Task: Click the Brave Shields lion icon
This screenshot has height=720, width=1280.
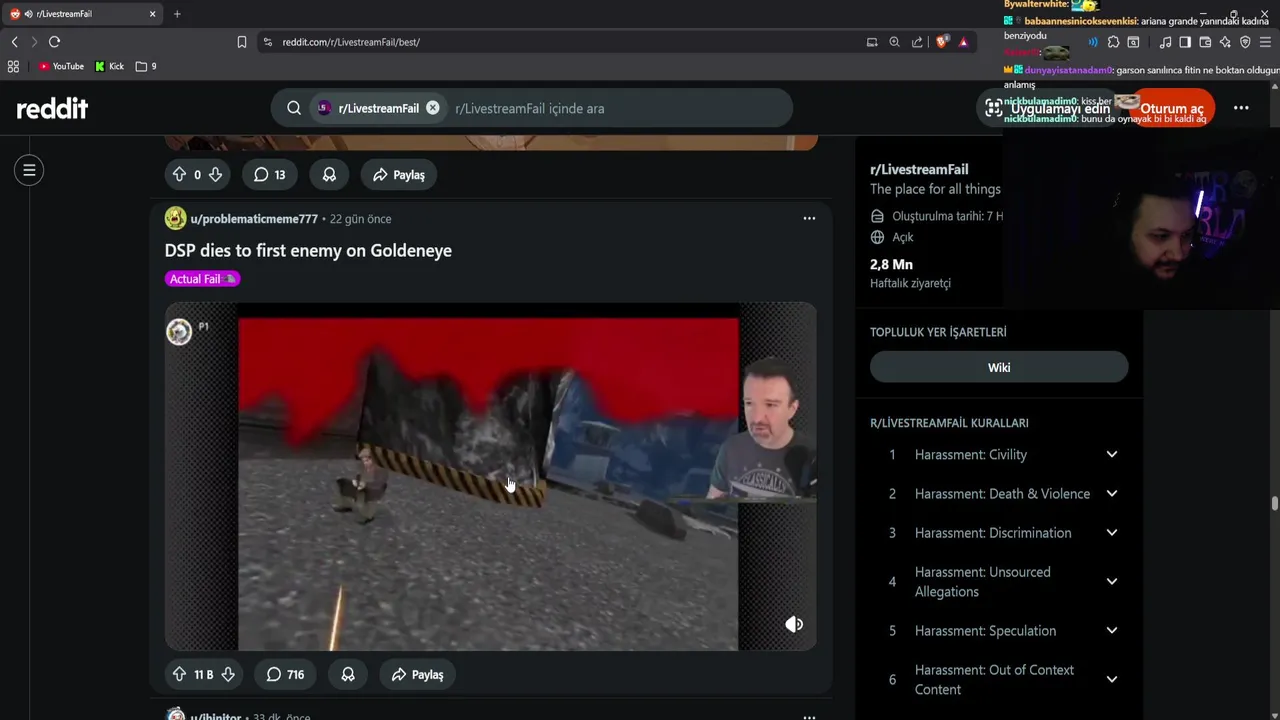Action: tap(941, 42)
